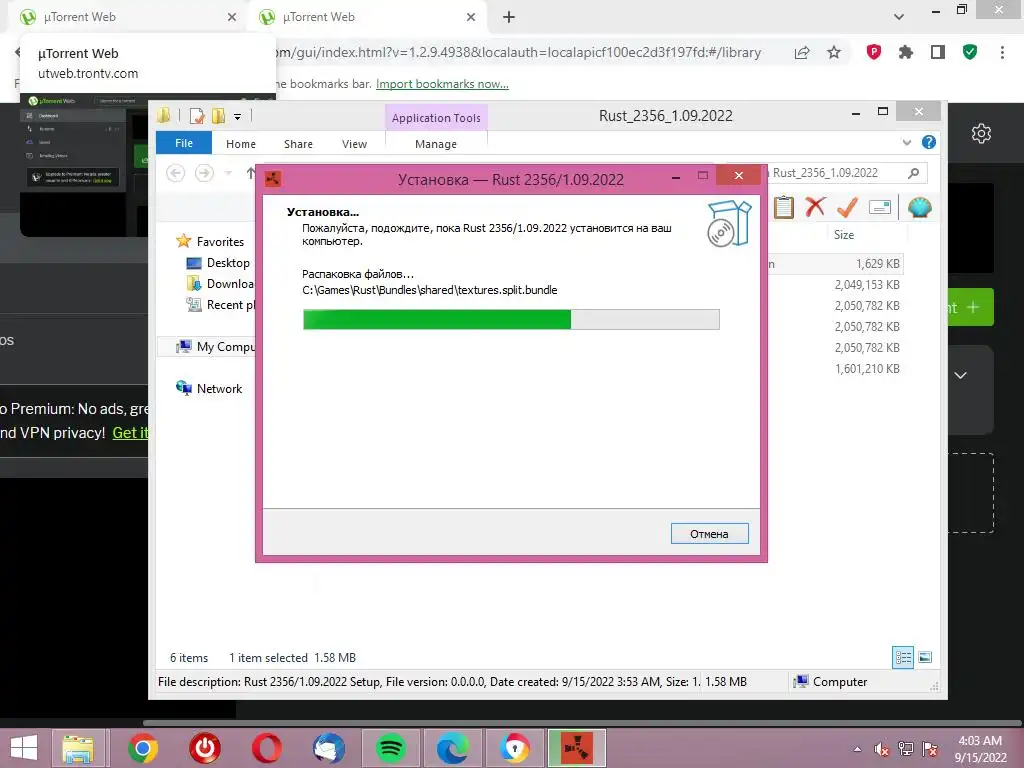Click the rename toolbar icon
1024x768 pixels.
click(880, 208)
